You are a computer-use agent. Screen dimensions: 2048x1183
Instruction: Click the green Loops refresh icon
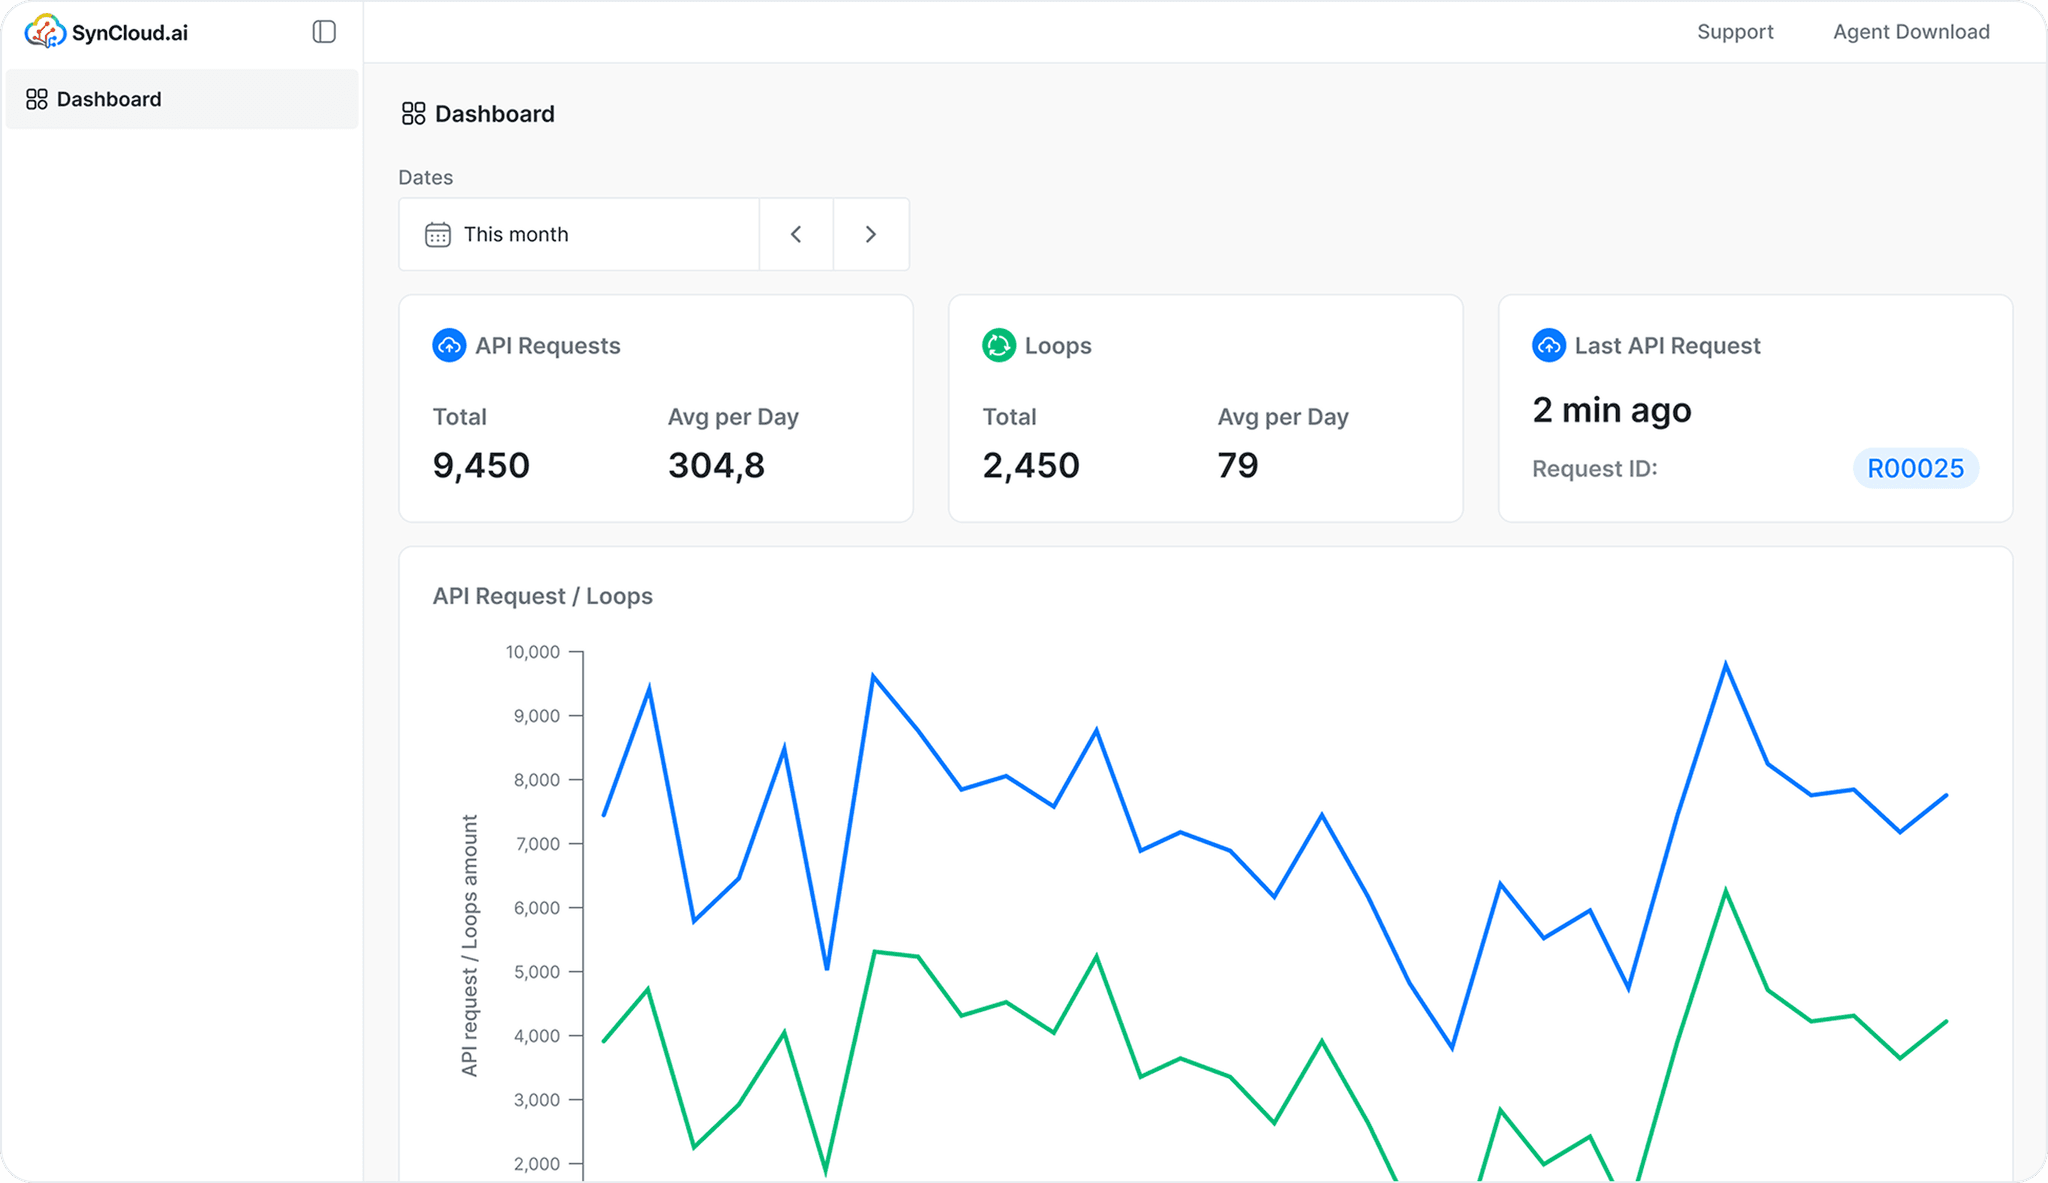coord(998,345)
